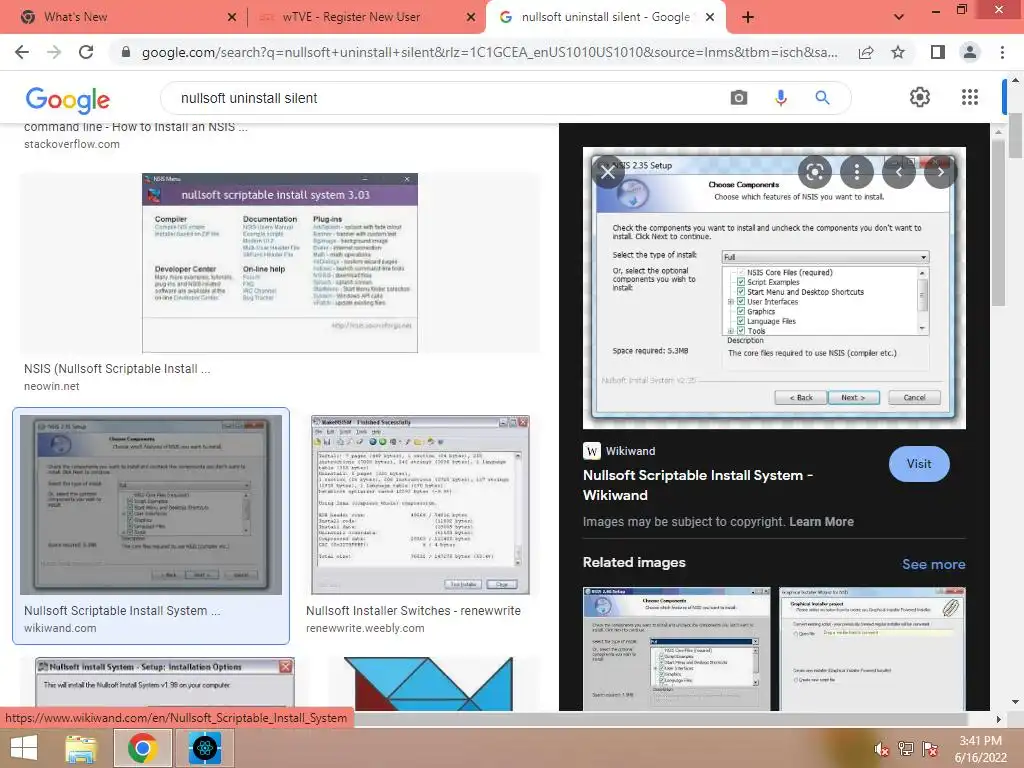Search by image camera icon
1024x768 pixels.
coord(739,98)
